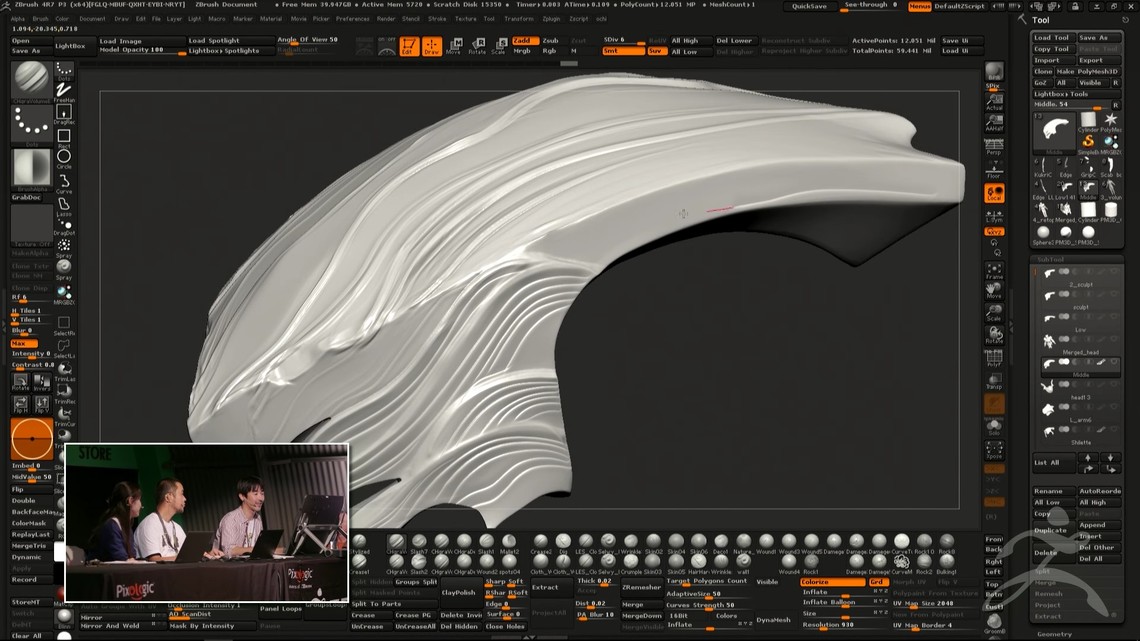Select the Cylinder tool thumbnail

pyautogui.click(x=1088, y=121)
